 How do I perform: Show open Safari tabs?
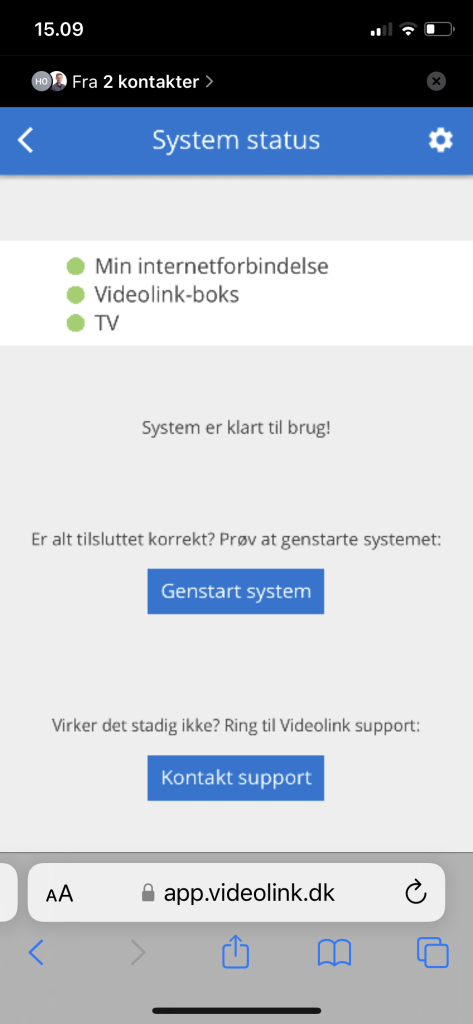[x=432, y=953]
